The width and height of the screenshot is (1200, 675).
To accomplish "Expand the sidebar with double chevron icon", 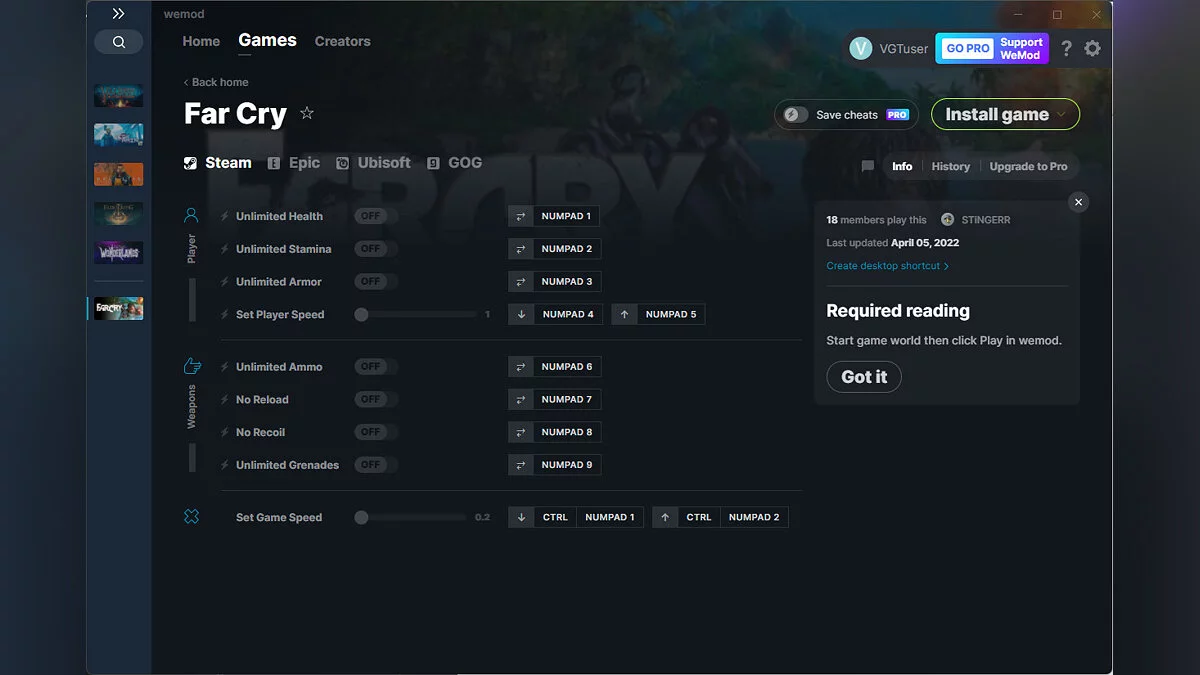I will 118,14.
